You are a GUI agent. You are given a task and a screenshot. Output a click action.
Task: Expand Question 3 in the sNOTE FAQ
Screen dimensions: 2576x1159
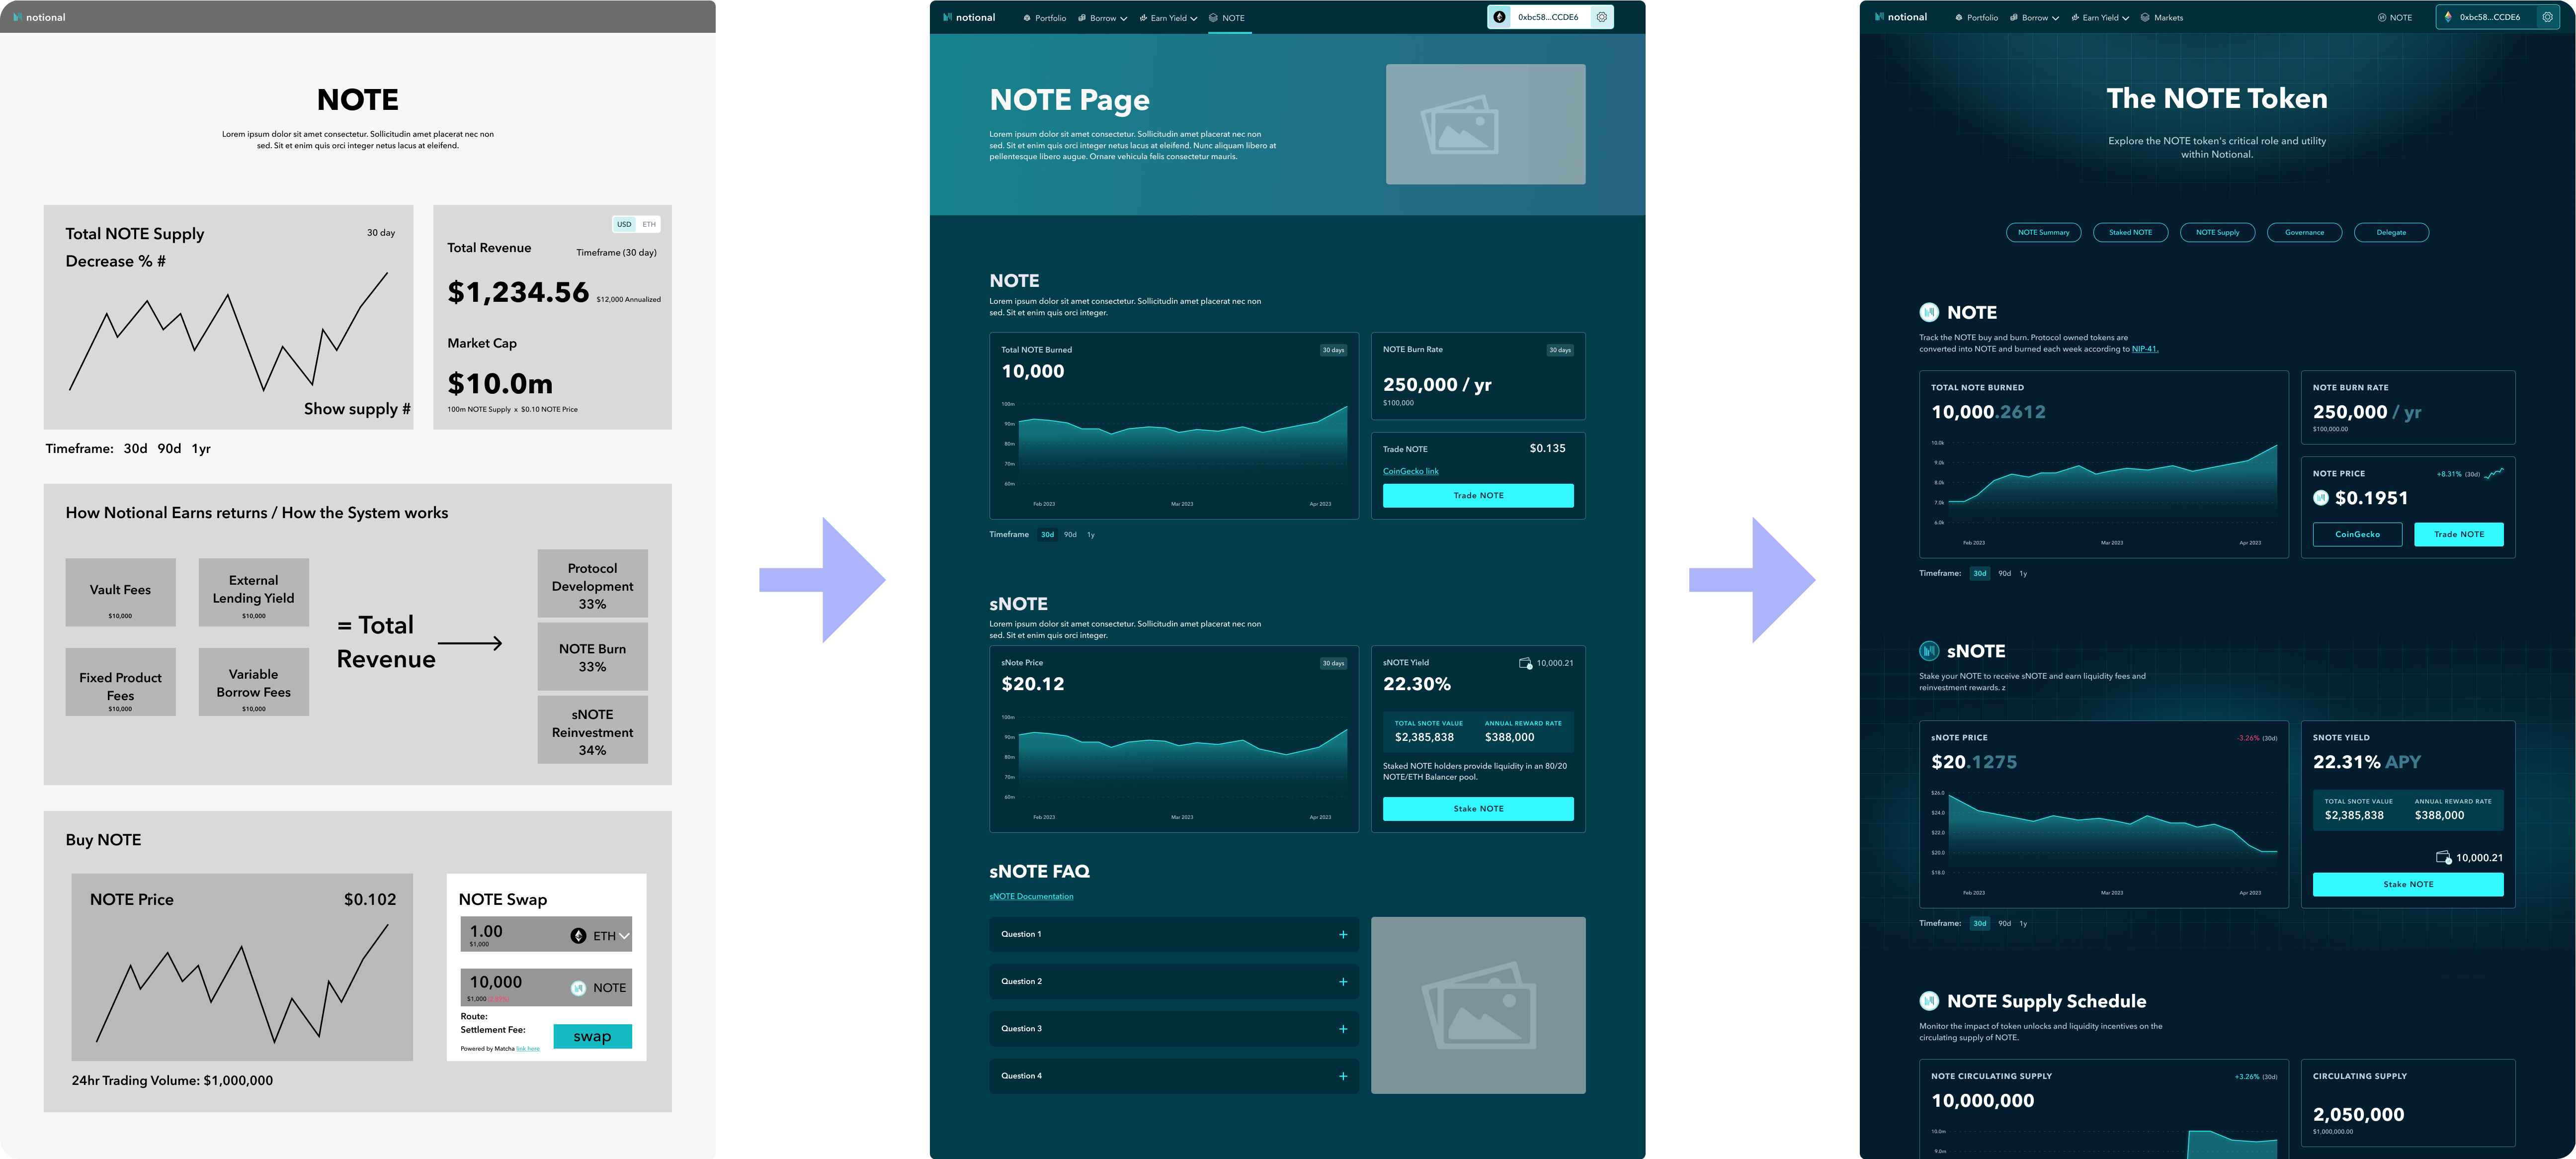pos(1343,1029)
